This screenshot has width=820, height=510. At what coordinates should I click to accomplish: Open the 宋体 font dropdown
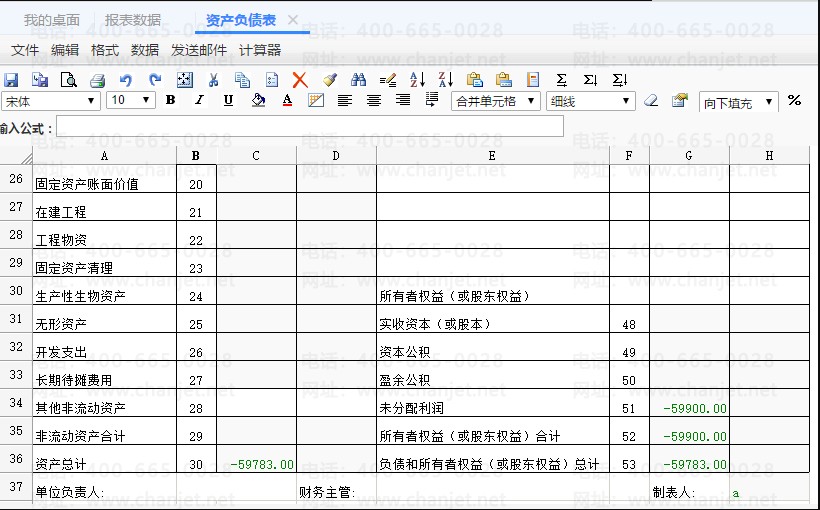click(51, 101)
